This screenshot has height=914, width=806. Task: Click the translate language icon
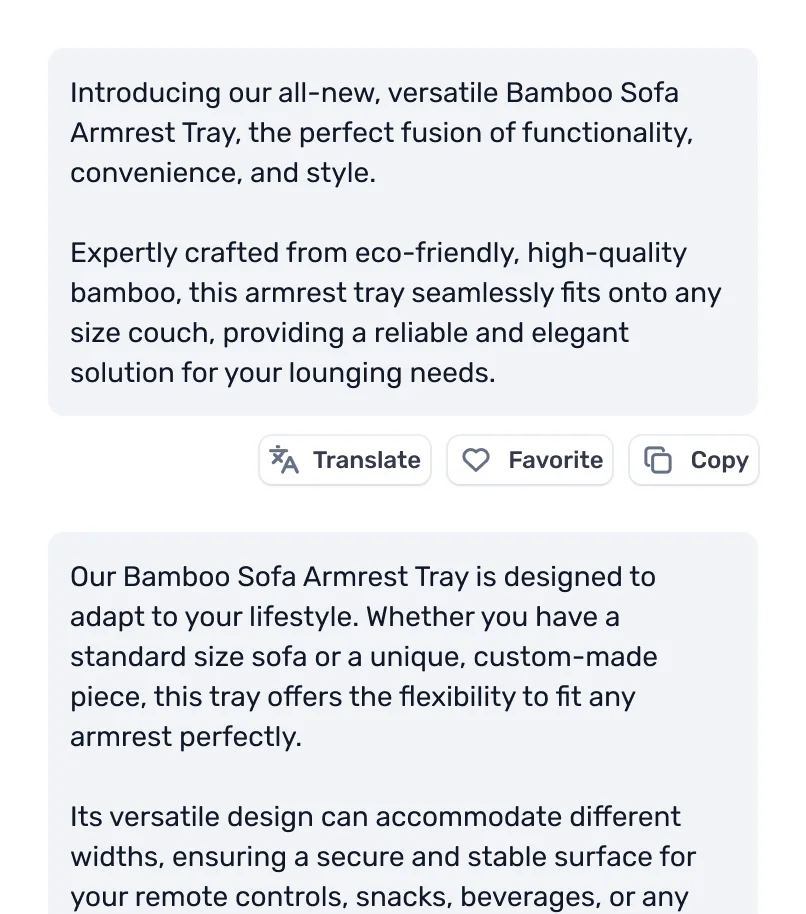pos(285,460)
